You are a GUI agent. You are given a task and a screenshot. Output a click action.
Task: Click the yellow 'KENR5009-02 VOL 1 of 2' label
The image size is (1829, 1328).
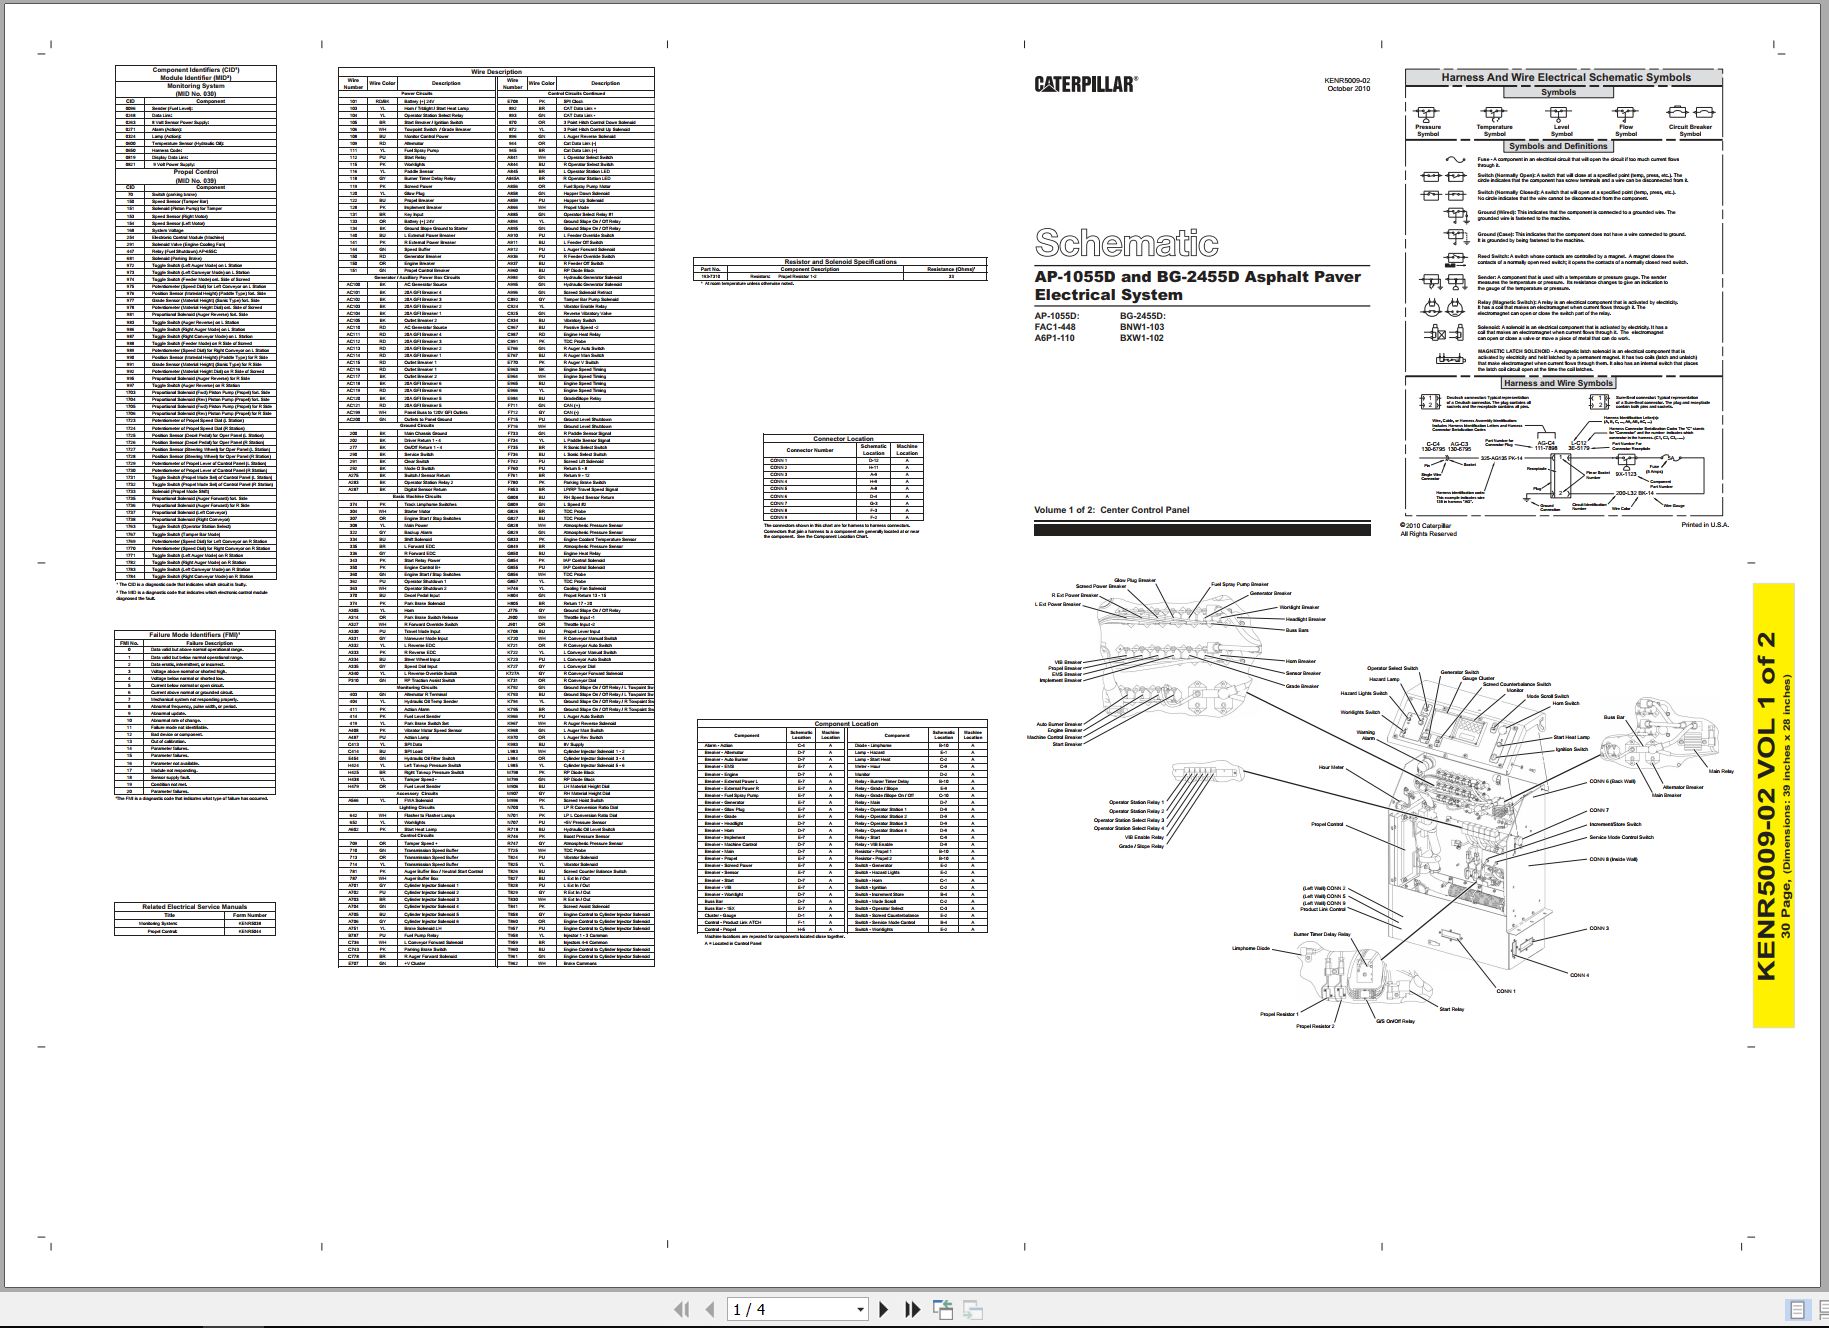click(1765, 806)
